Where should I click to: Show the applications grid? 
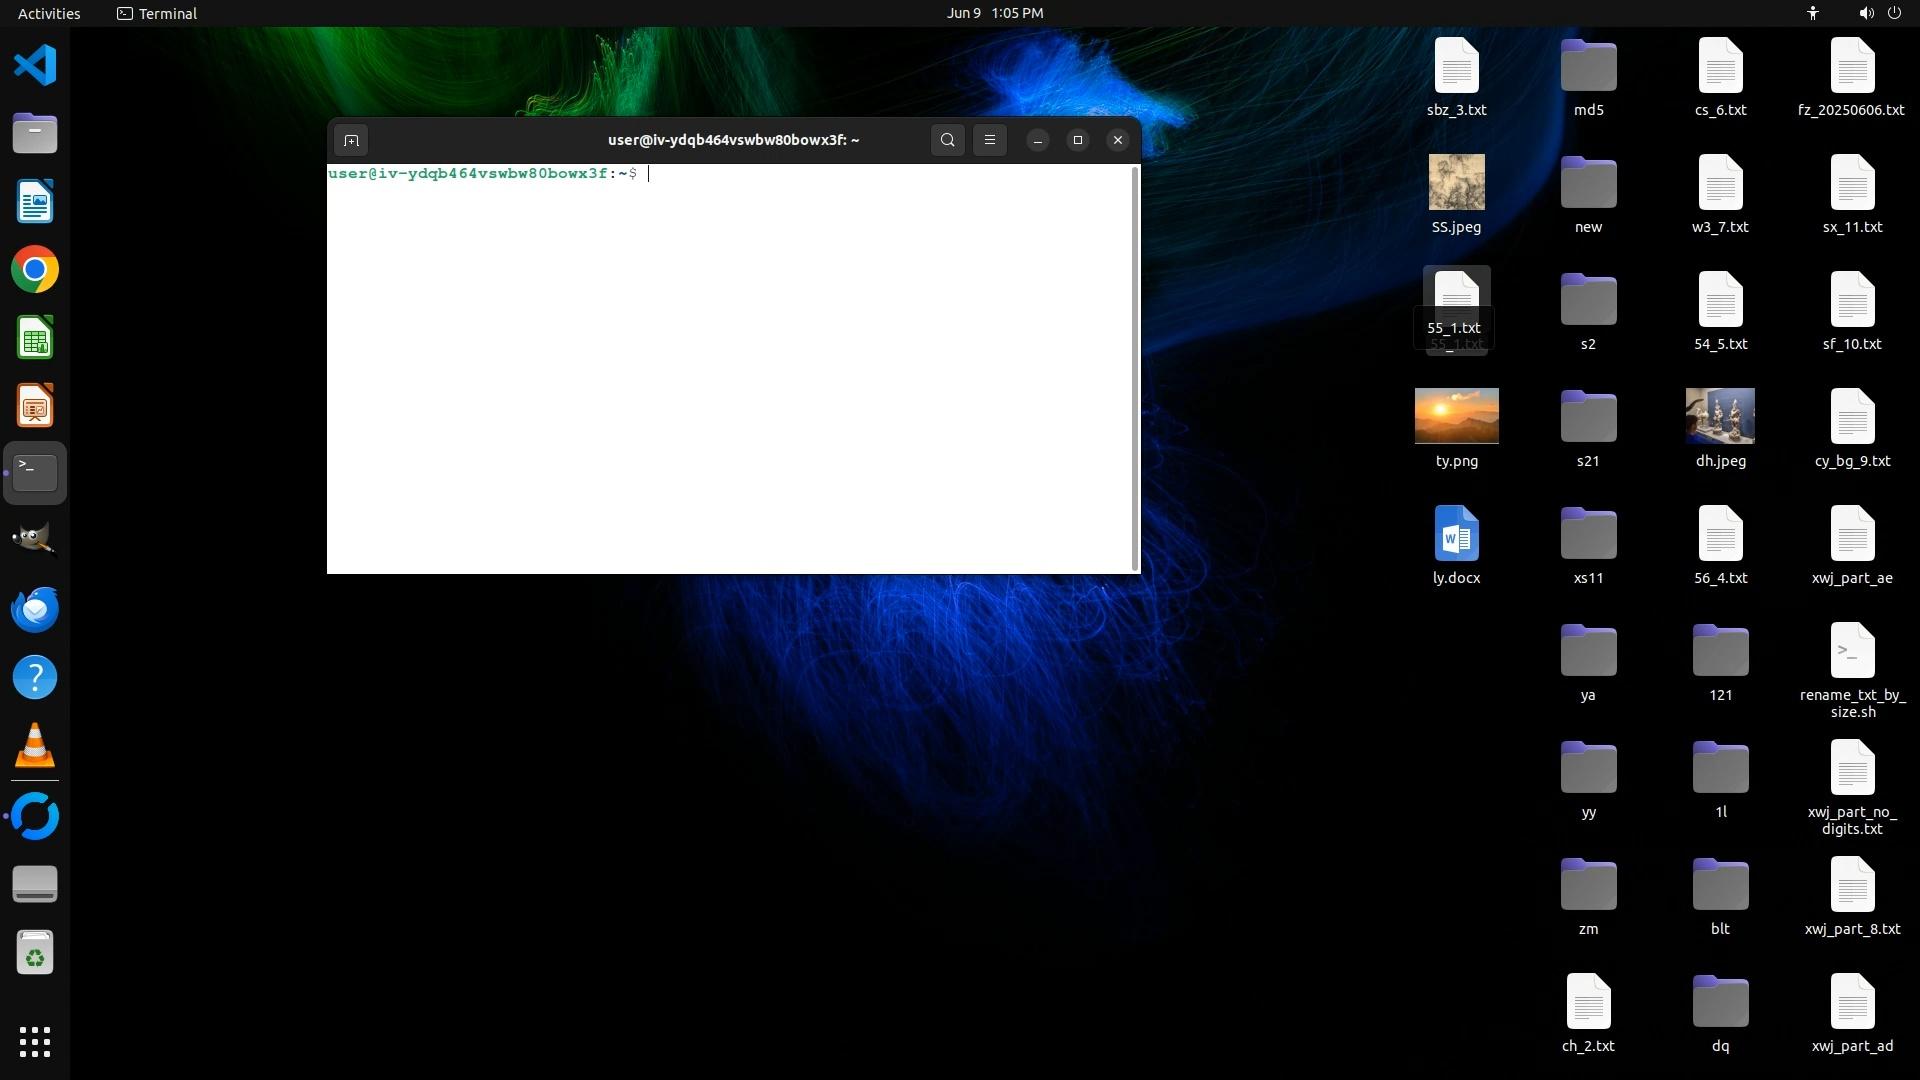[x=35, y=1041]
